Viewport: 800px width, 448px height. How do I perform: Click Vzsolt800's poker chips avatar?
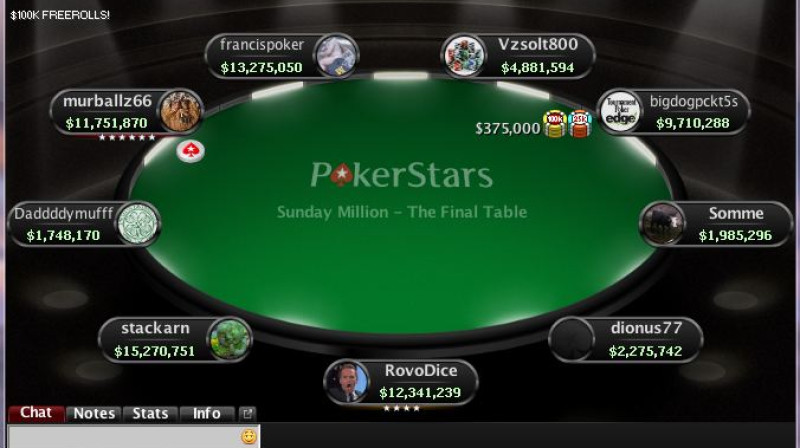click(x=464, y=56)
